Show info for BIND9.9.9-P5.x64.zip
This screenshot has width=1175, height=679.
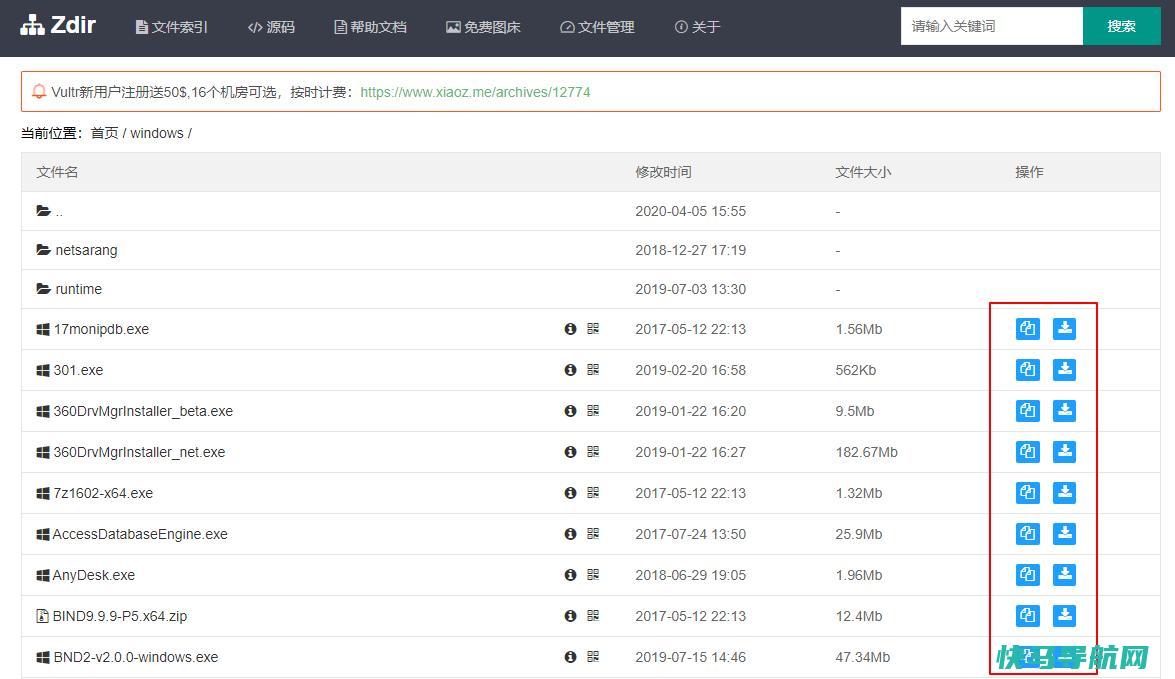click(570, 616)
